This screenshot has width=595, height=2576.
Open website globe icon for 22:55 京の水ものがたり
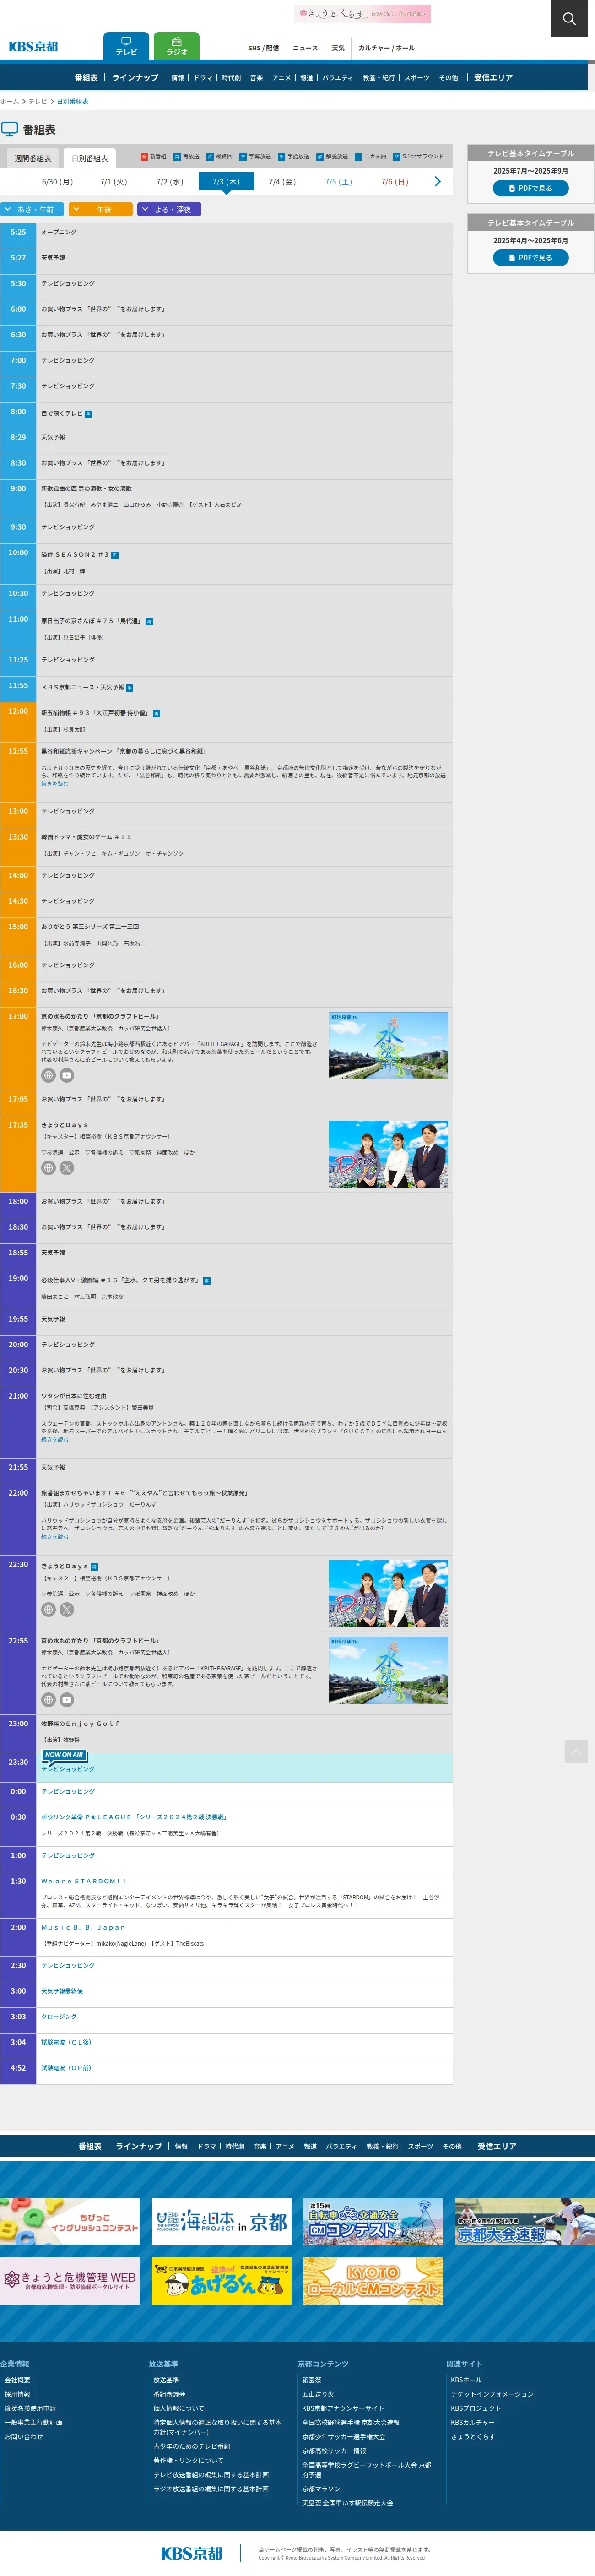tap(48, 1699)
